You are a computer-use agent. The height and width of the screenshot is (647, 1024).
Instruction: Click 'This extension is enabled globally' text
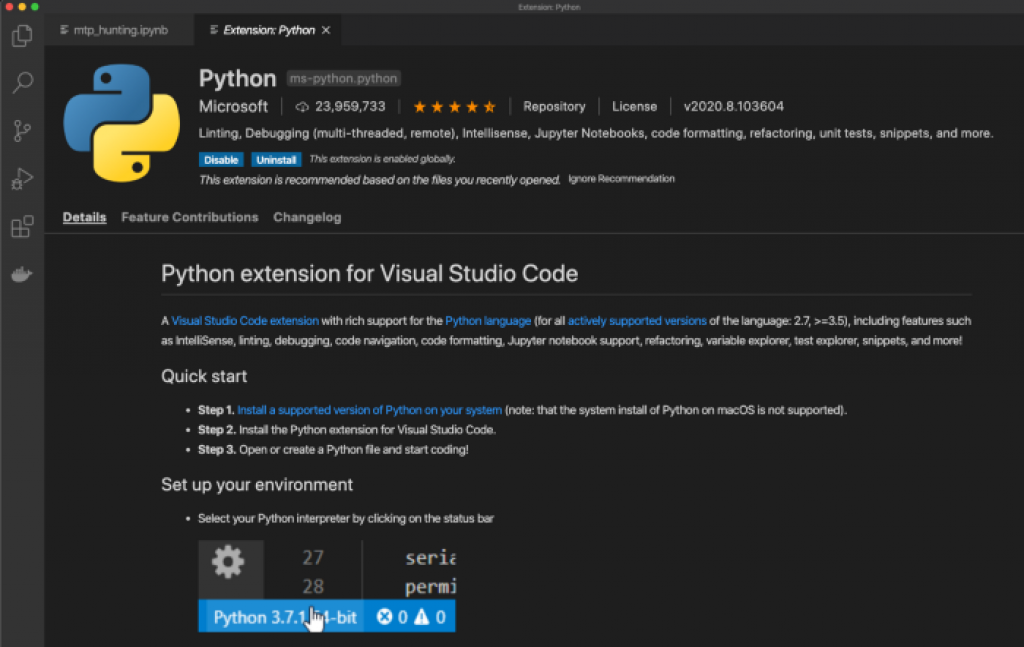click(x=382, y=159)
